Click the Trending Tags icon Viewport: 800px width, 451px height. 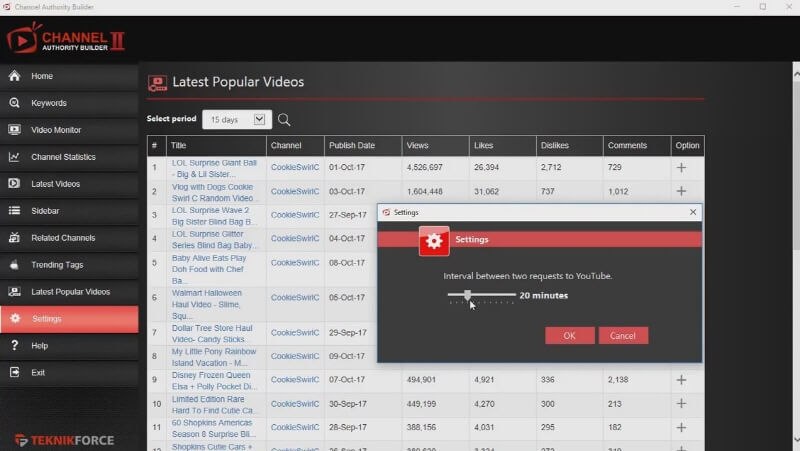tap(14, 264)
